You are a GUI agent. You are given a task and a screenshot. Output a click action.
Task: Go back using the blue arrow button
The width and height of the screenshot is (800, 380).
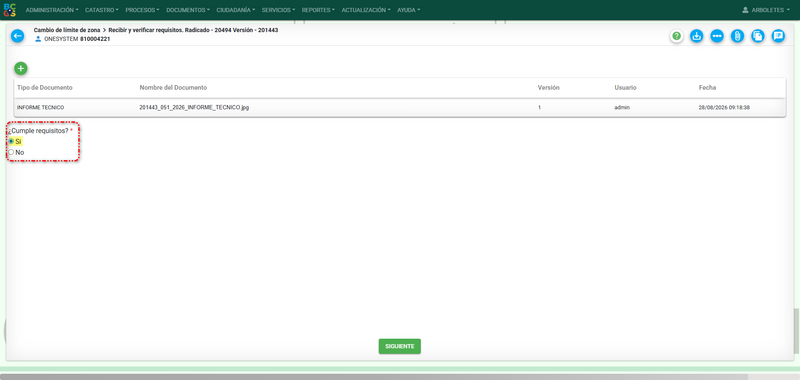point(18,36)
